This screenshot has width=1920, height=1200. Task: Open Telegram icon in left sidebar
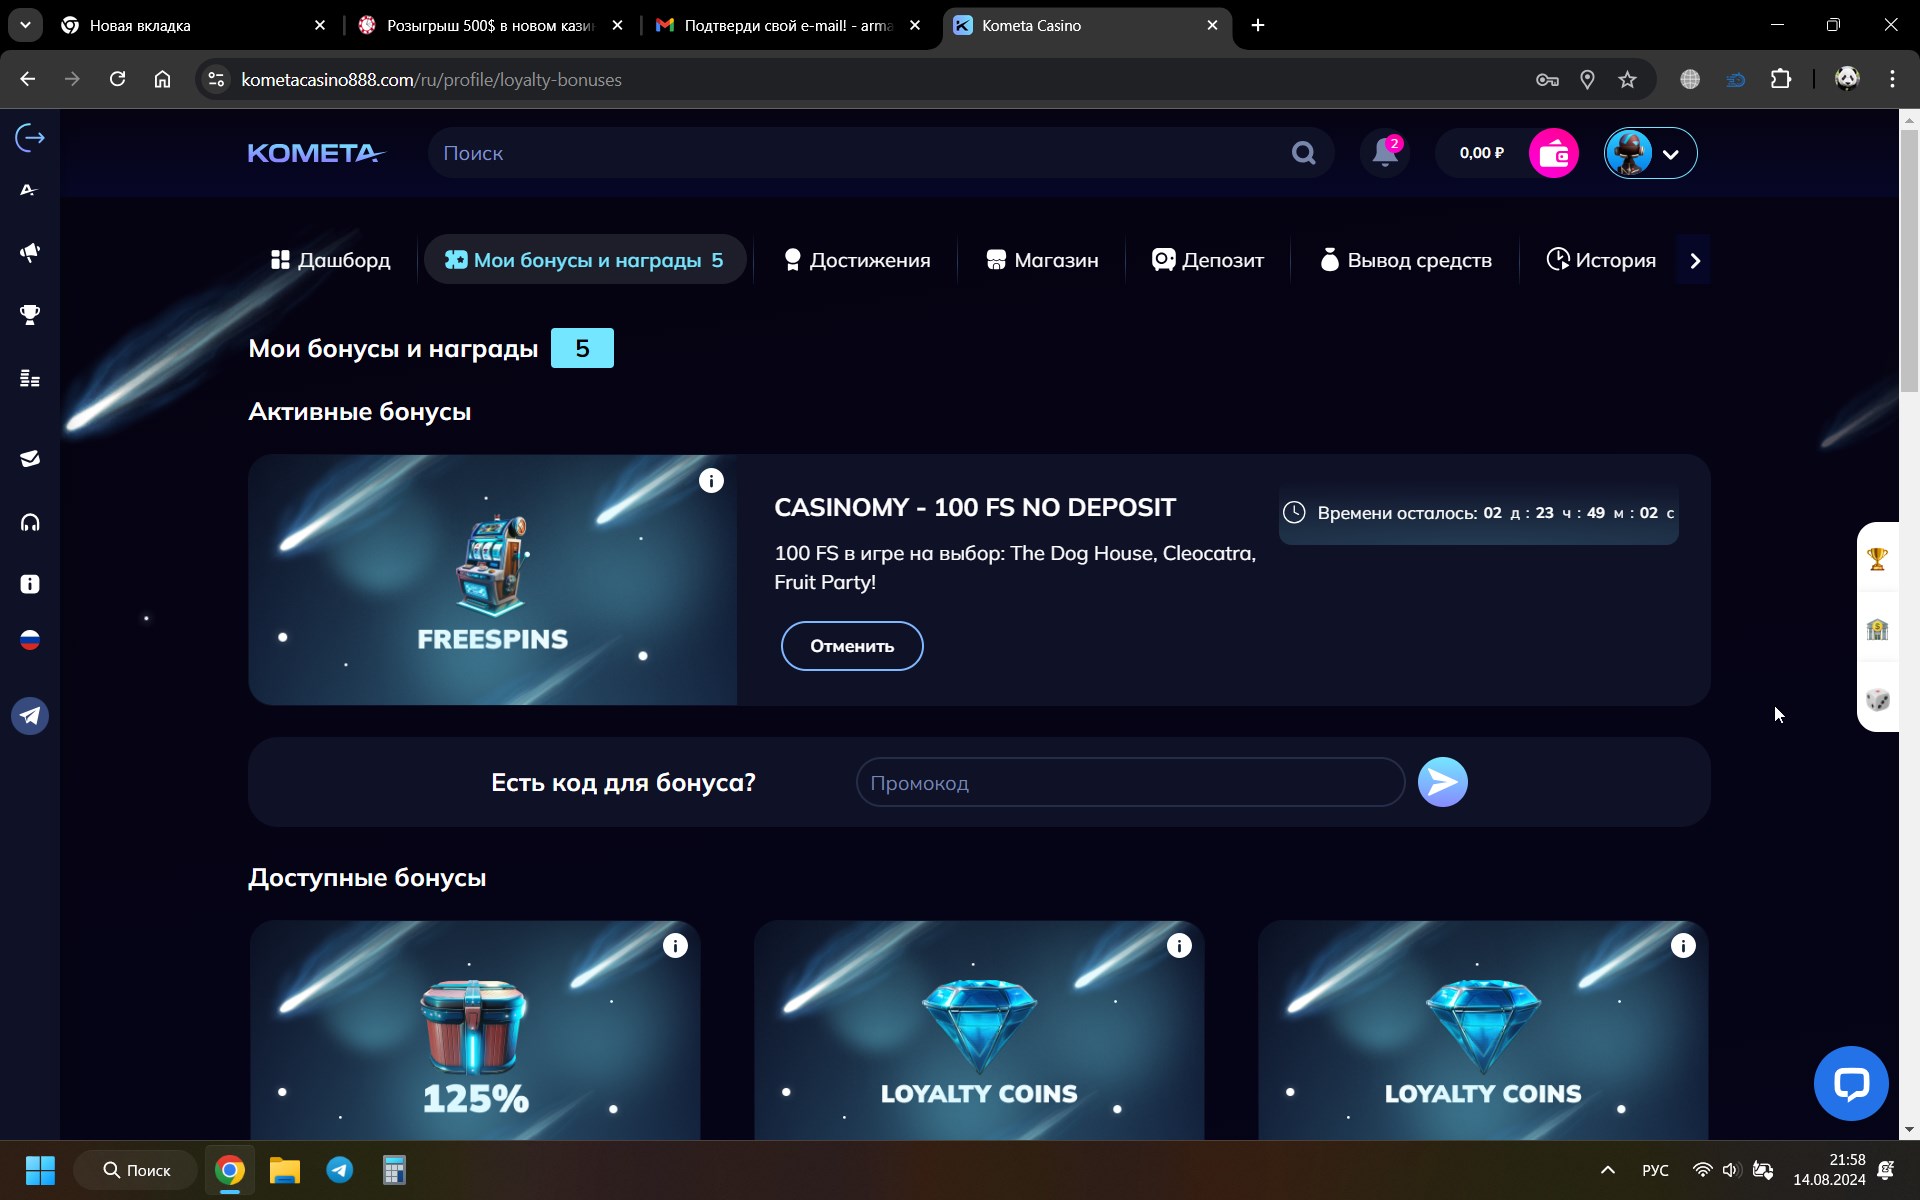click(x=30, y=716)
